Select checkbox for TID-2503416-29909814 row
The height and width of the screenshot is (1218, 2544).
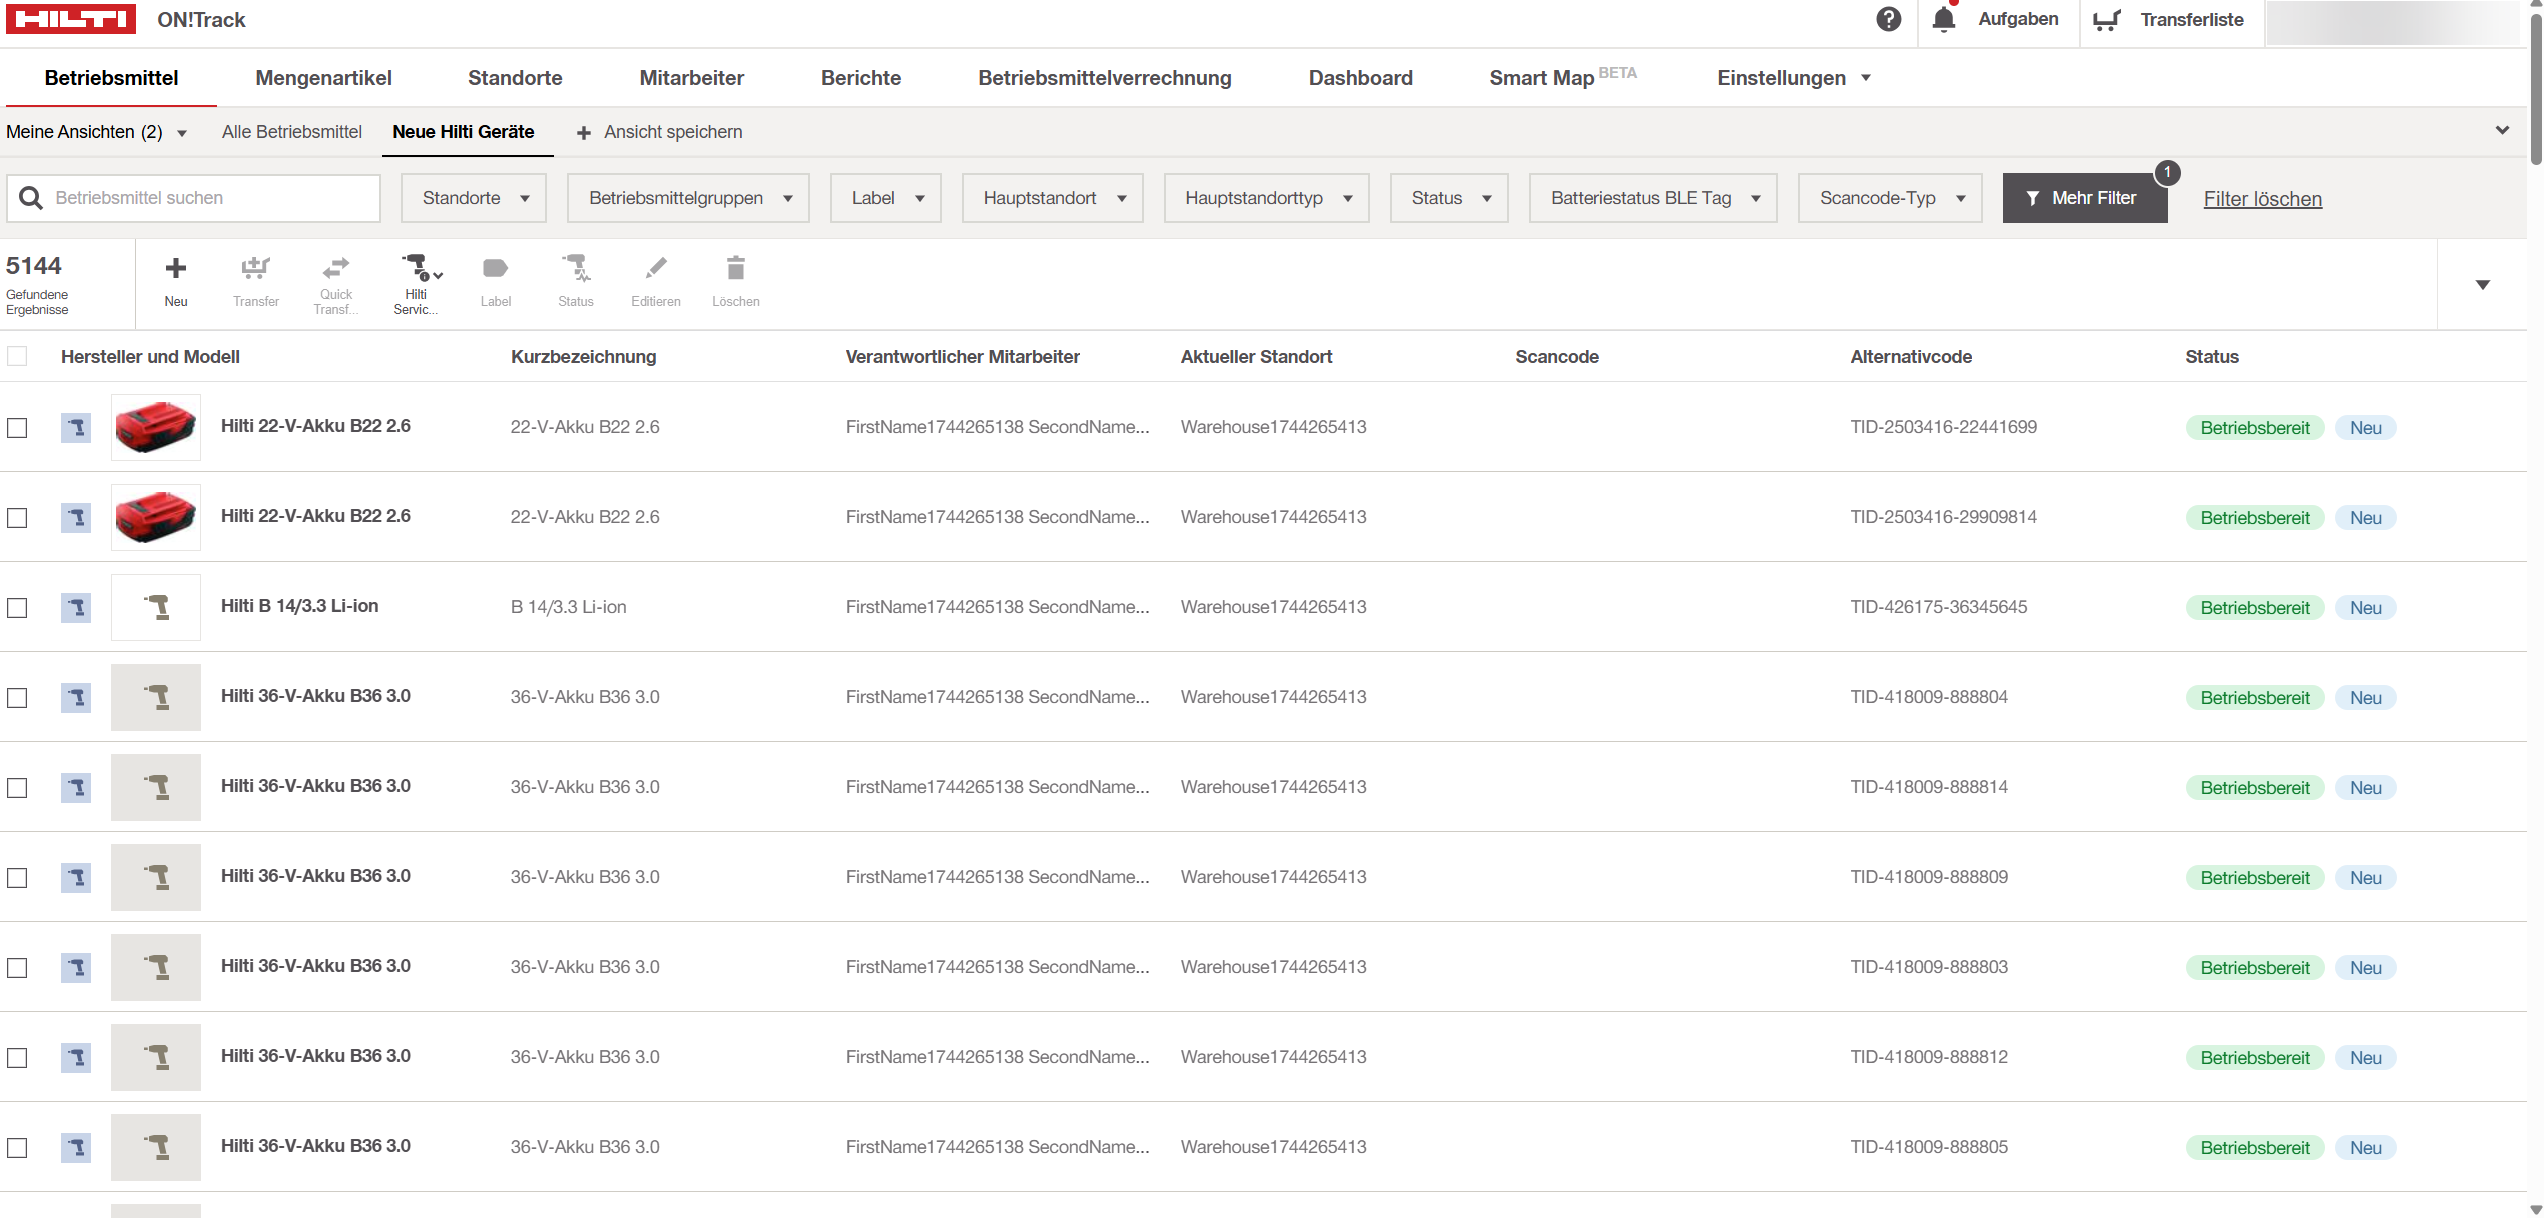[x=17, y=518]
